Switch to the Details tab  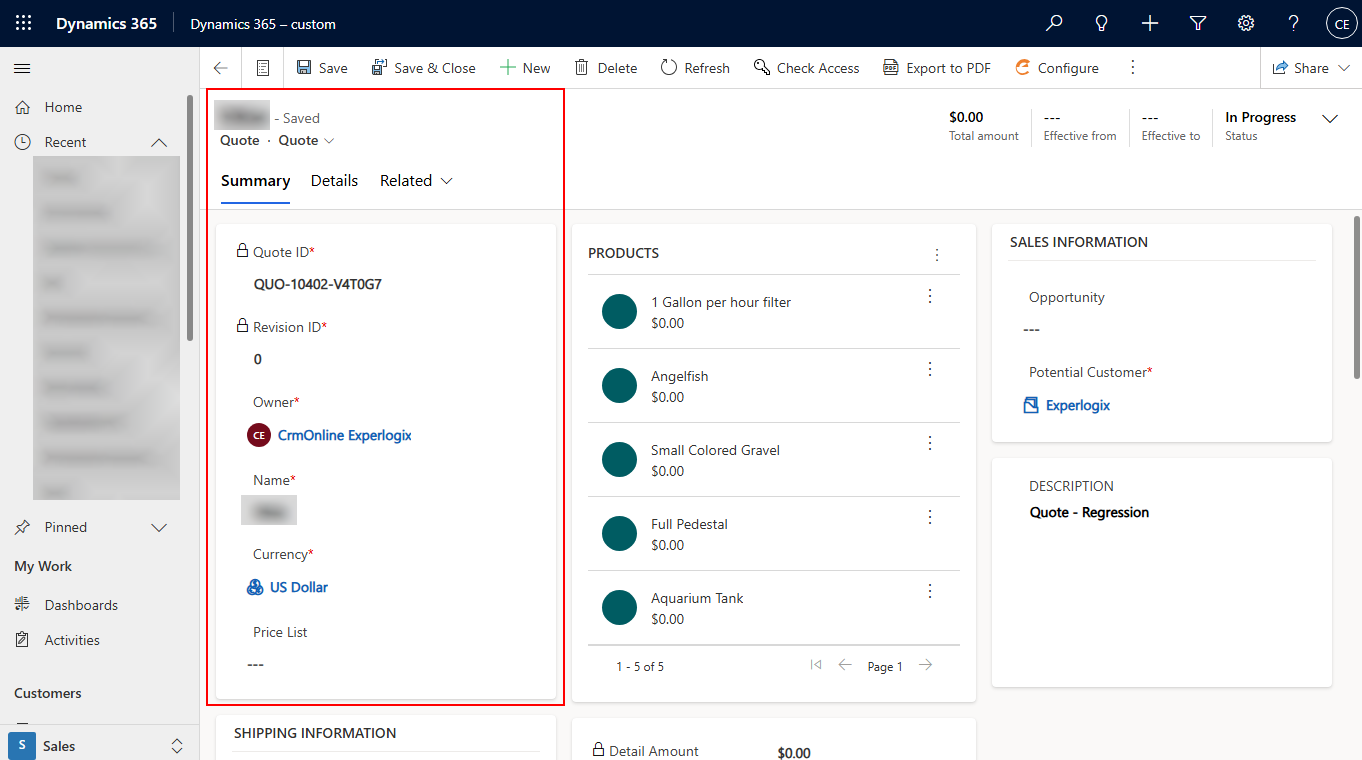pos(334,181)
